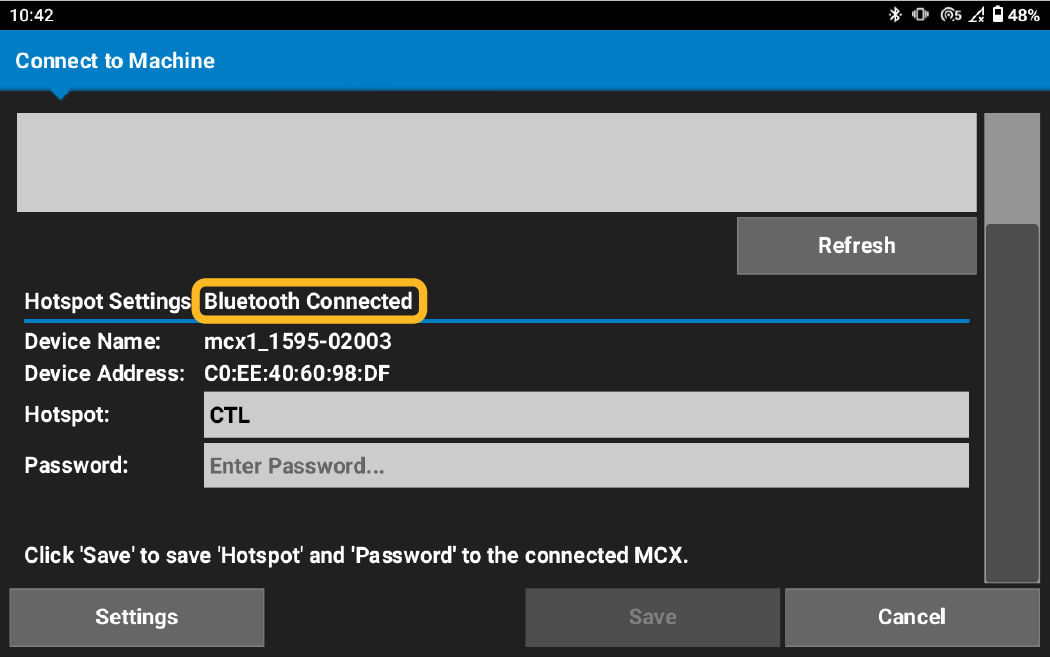This screenshot has width=1050, height=658.
Task: Click the empty machine list area
Action: [x=496, y=162]
